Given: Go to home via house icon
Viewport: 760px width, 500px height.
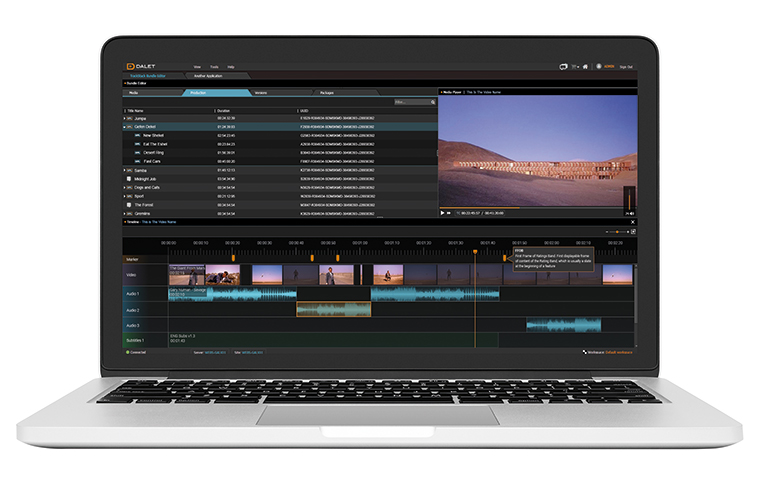Looking at the screenshot, I should point(586,66).
